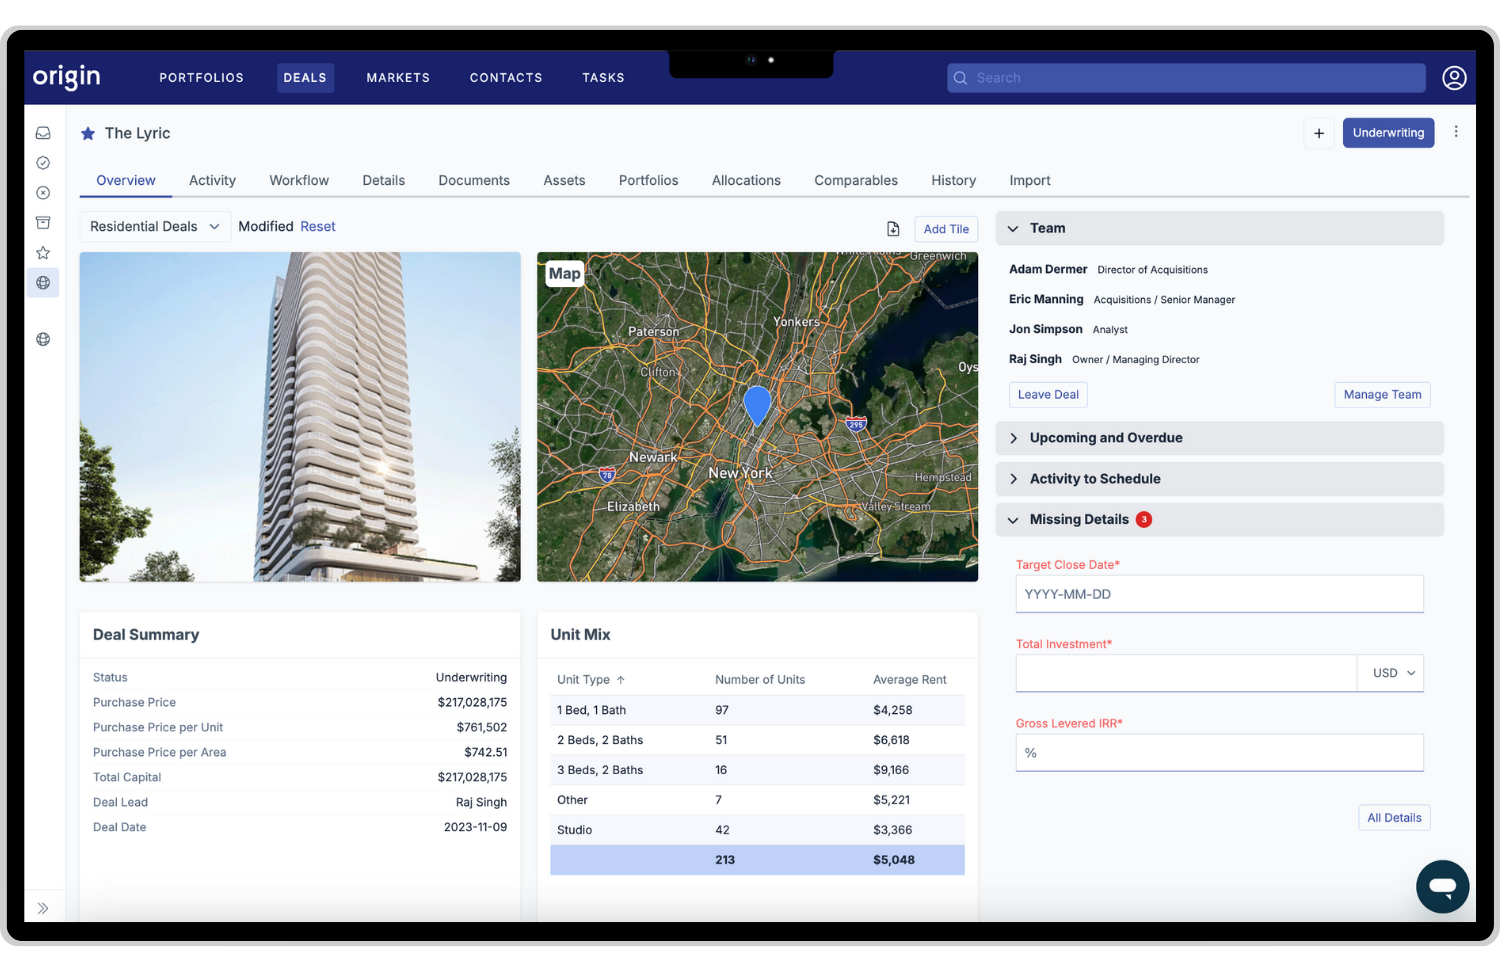The height and width of the screenshot is (972, 1500).
Task: Click the globe icon at the sidebar bottom
Action: pyautogui.click(x=43, y=339)
